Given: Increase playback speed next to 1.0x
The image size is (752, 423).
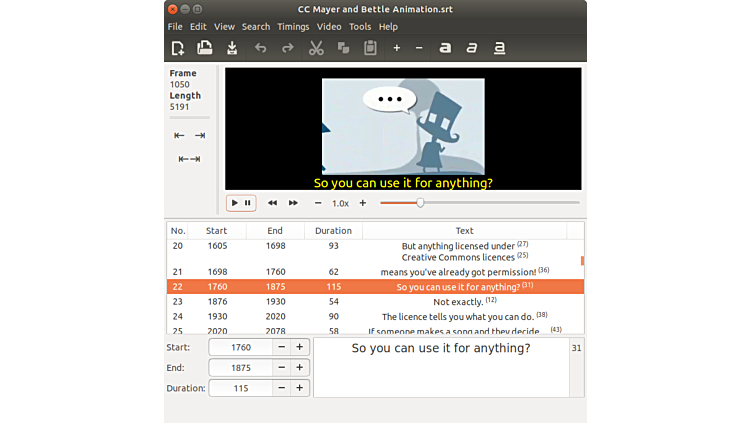Looking at the screenshot, I should (363, 203).
